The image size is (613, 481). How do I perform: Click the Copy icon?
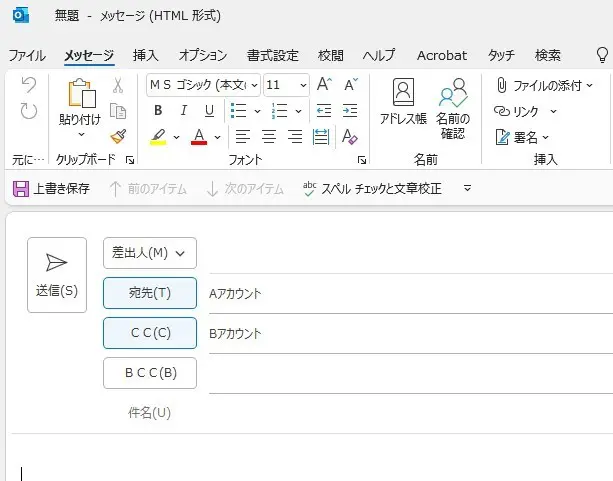pyautogui.click(x=118, y=111)
